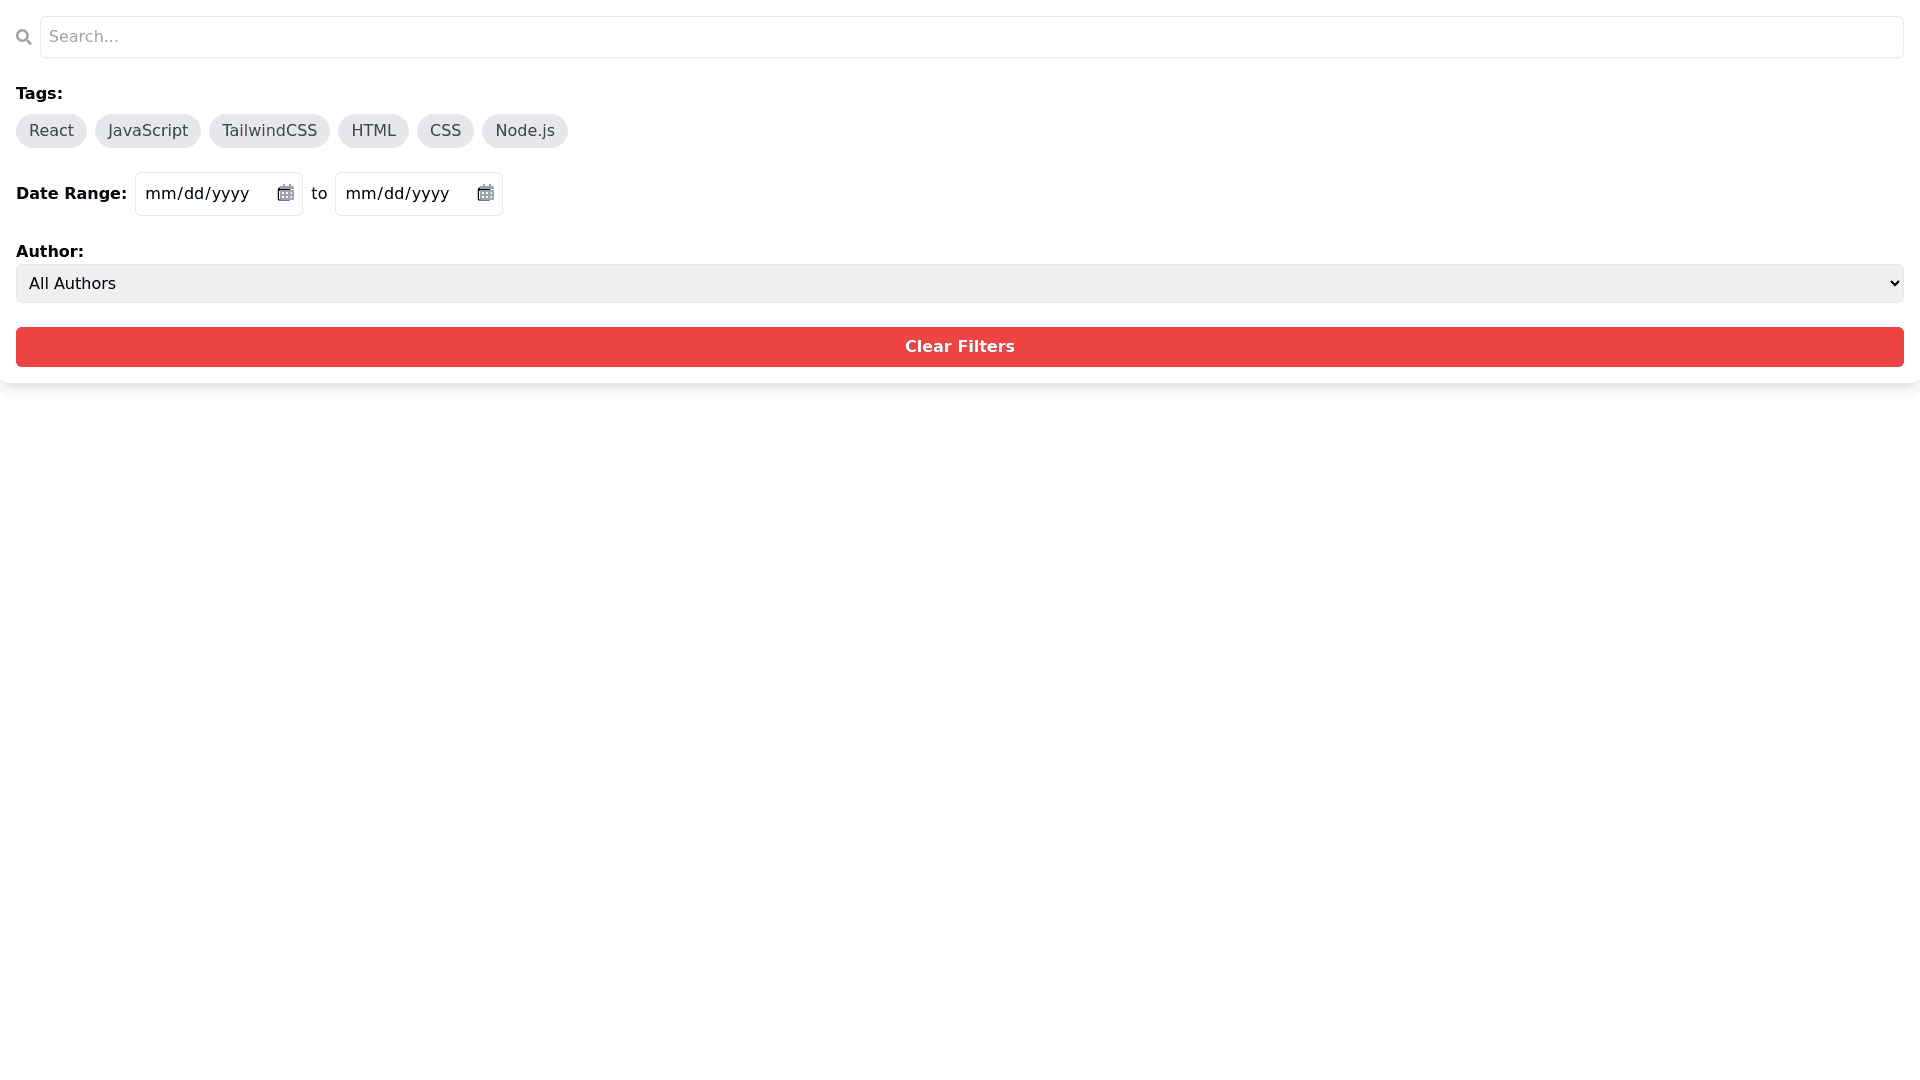The height and width of the screenshot is (1080, 1920).
Task: Toggle the TailwindCSS tag filter
Action: [x=269, y=131]
